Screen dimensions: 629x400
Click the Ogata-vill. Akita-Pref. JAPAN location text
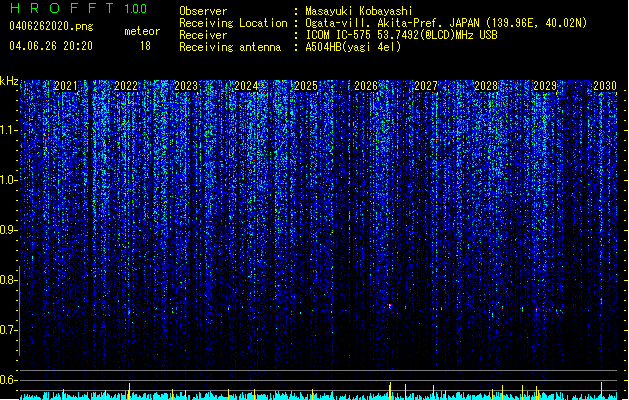[446, 23]
